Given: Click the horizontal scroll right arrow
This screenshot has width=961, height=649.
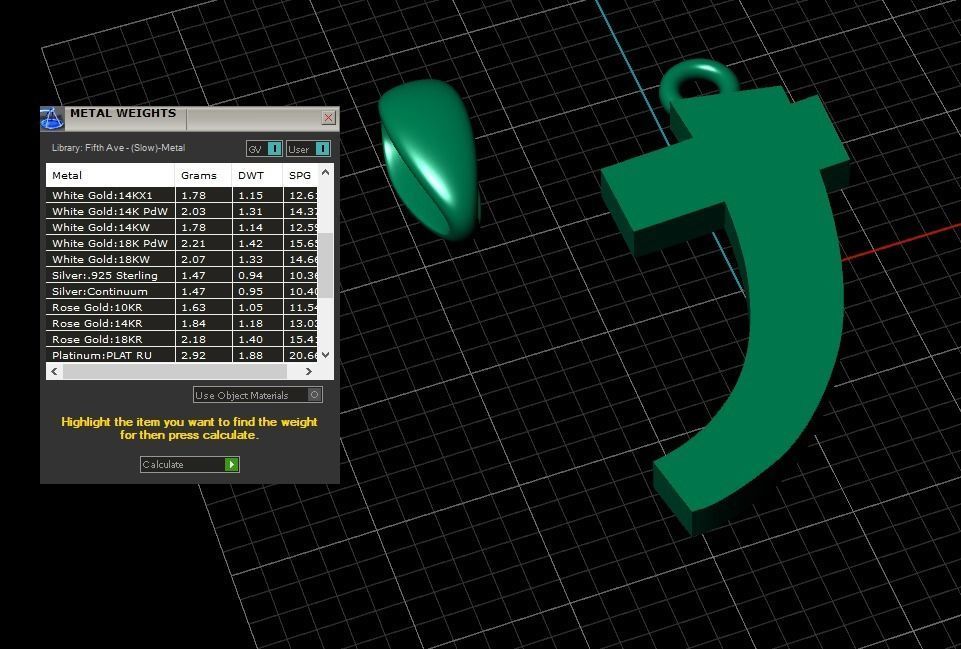Looking at the screenshot, I should pos(308,371).
